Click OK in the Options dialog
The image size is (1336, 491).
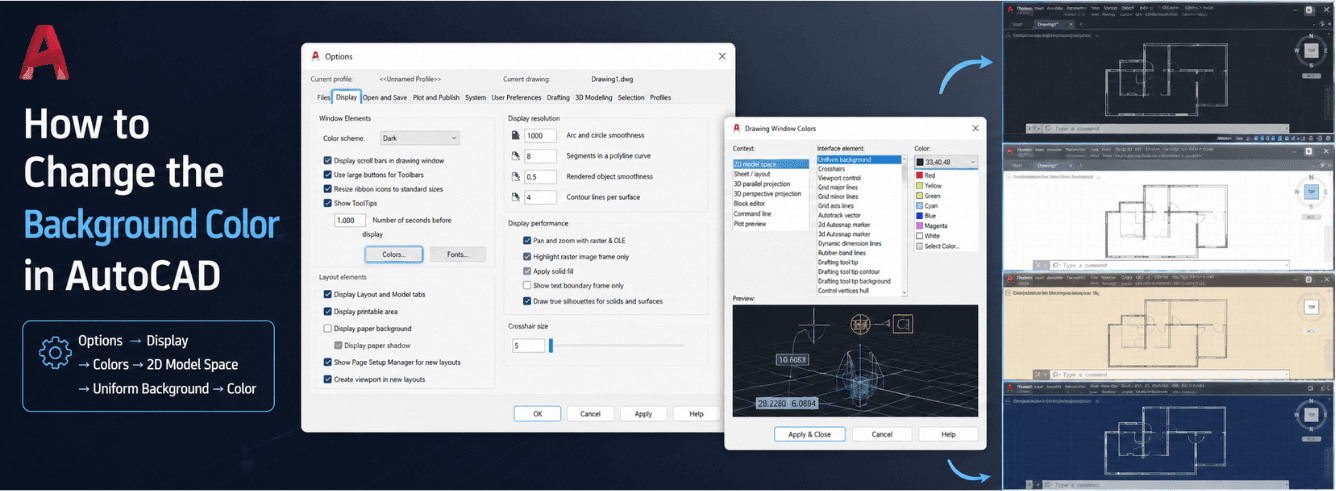coord(538,414)
